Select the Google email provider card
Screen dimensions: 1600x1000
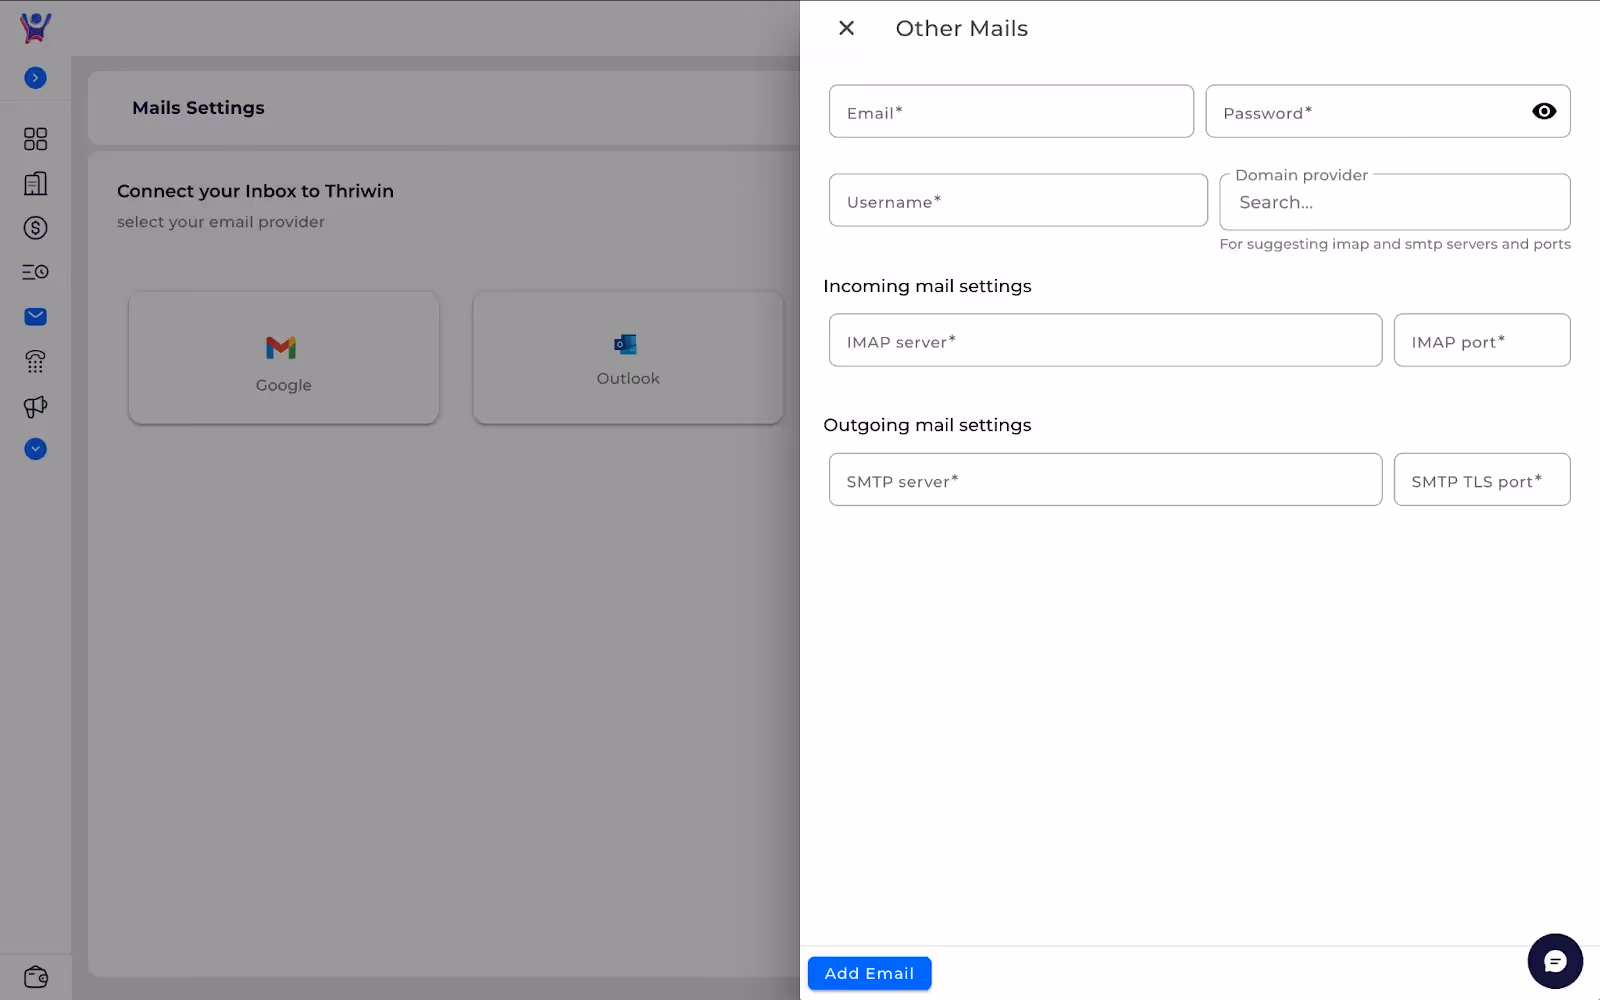pyautogui.click(x=284, y=358)
